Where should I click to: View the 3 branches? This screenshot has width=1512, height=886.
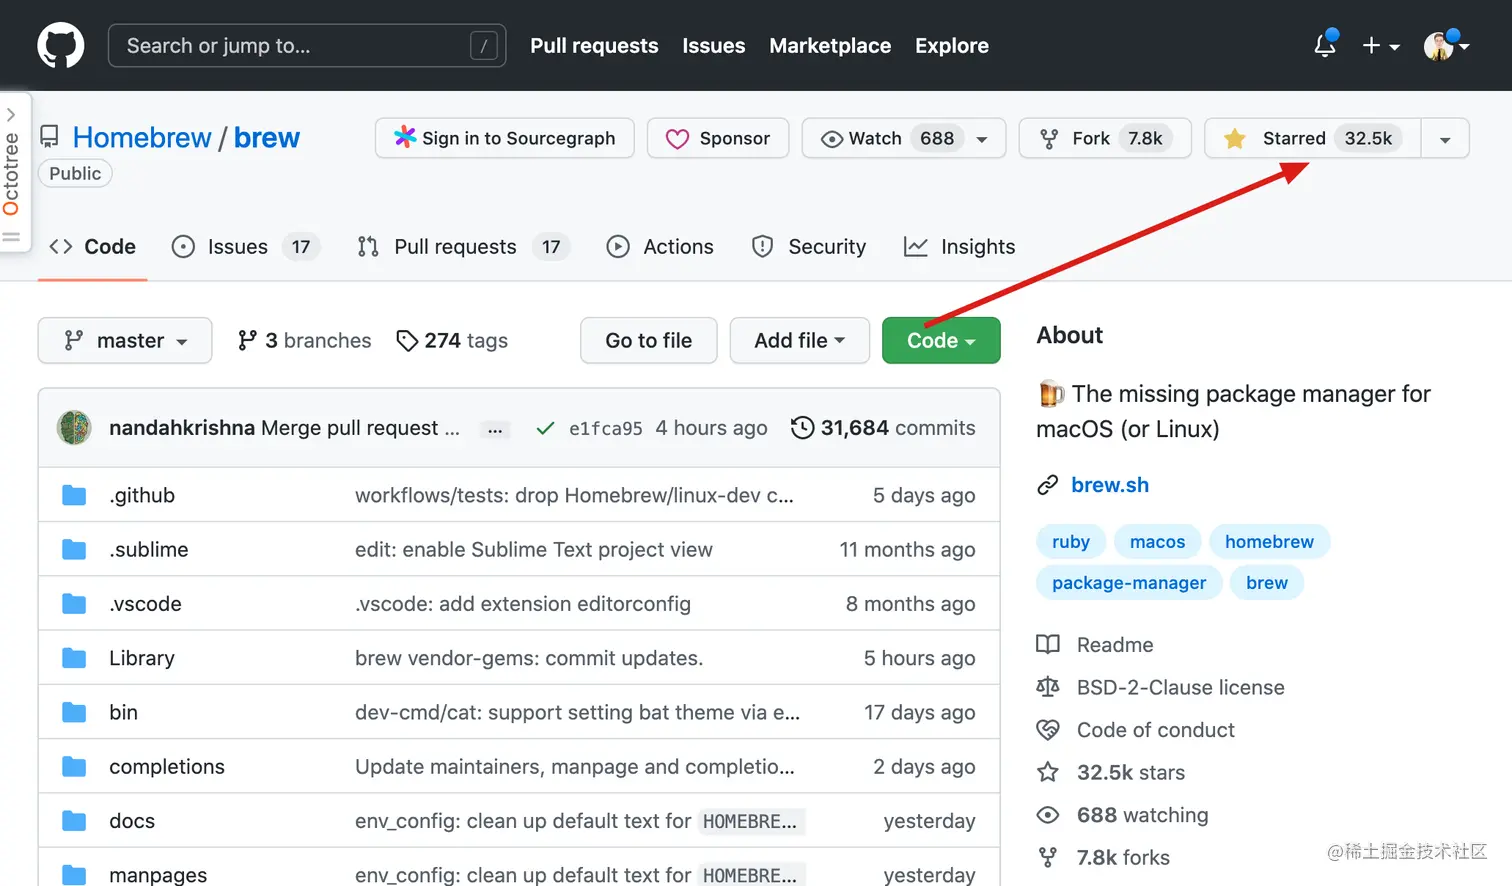(305, 341)
